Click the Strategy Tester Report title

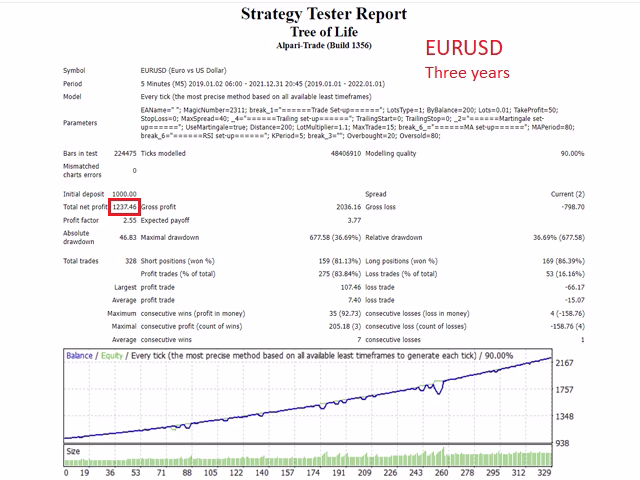pyautogui.click(x=324, y=14)
